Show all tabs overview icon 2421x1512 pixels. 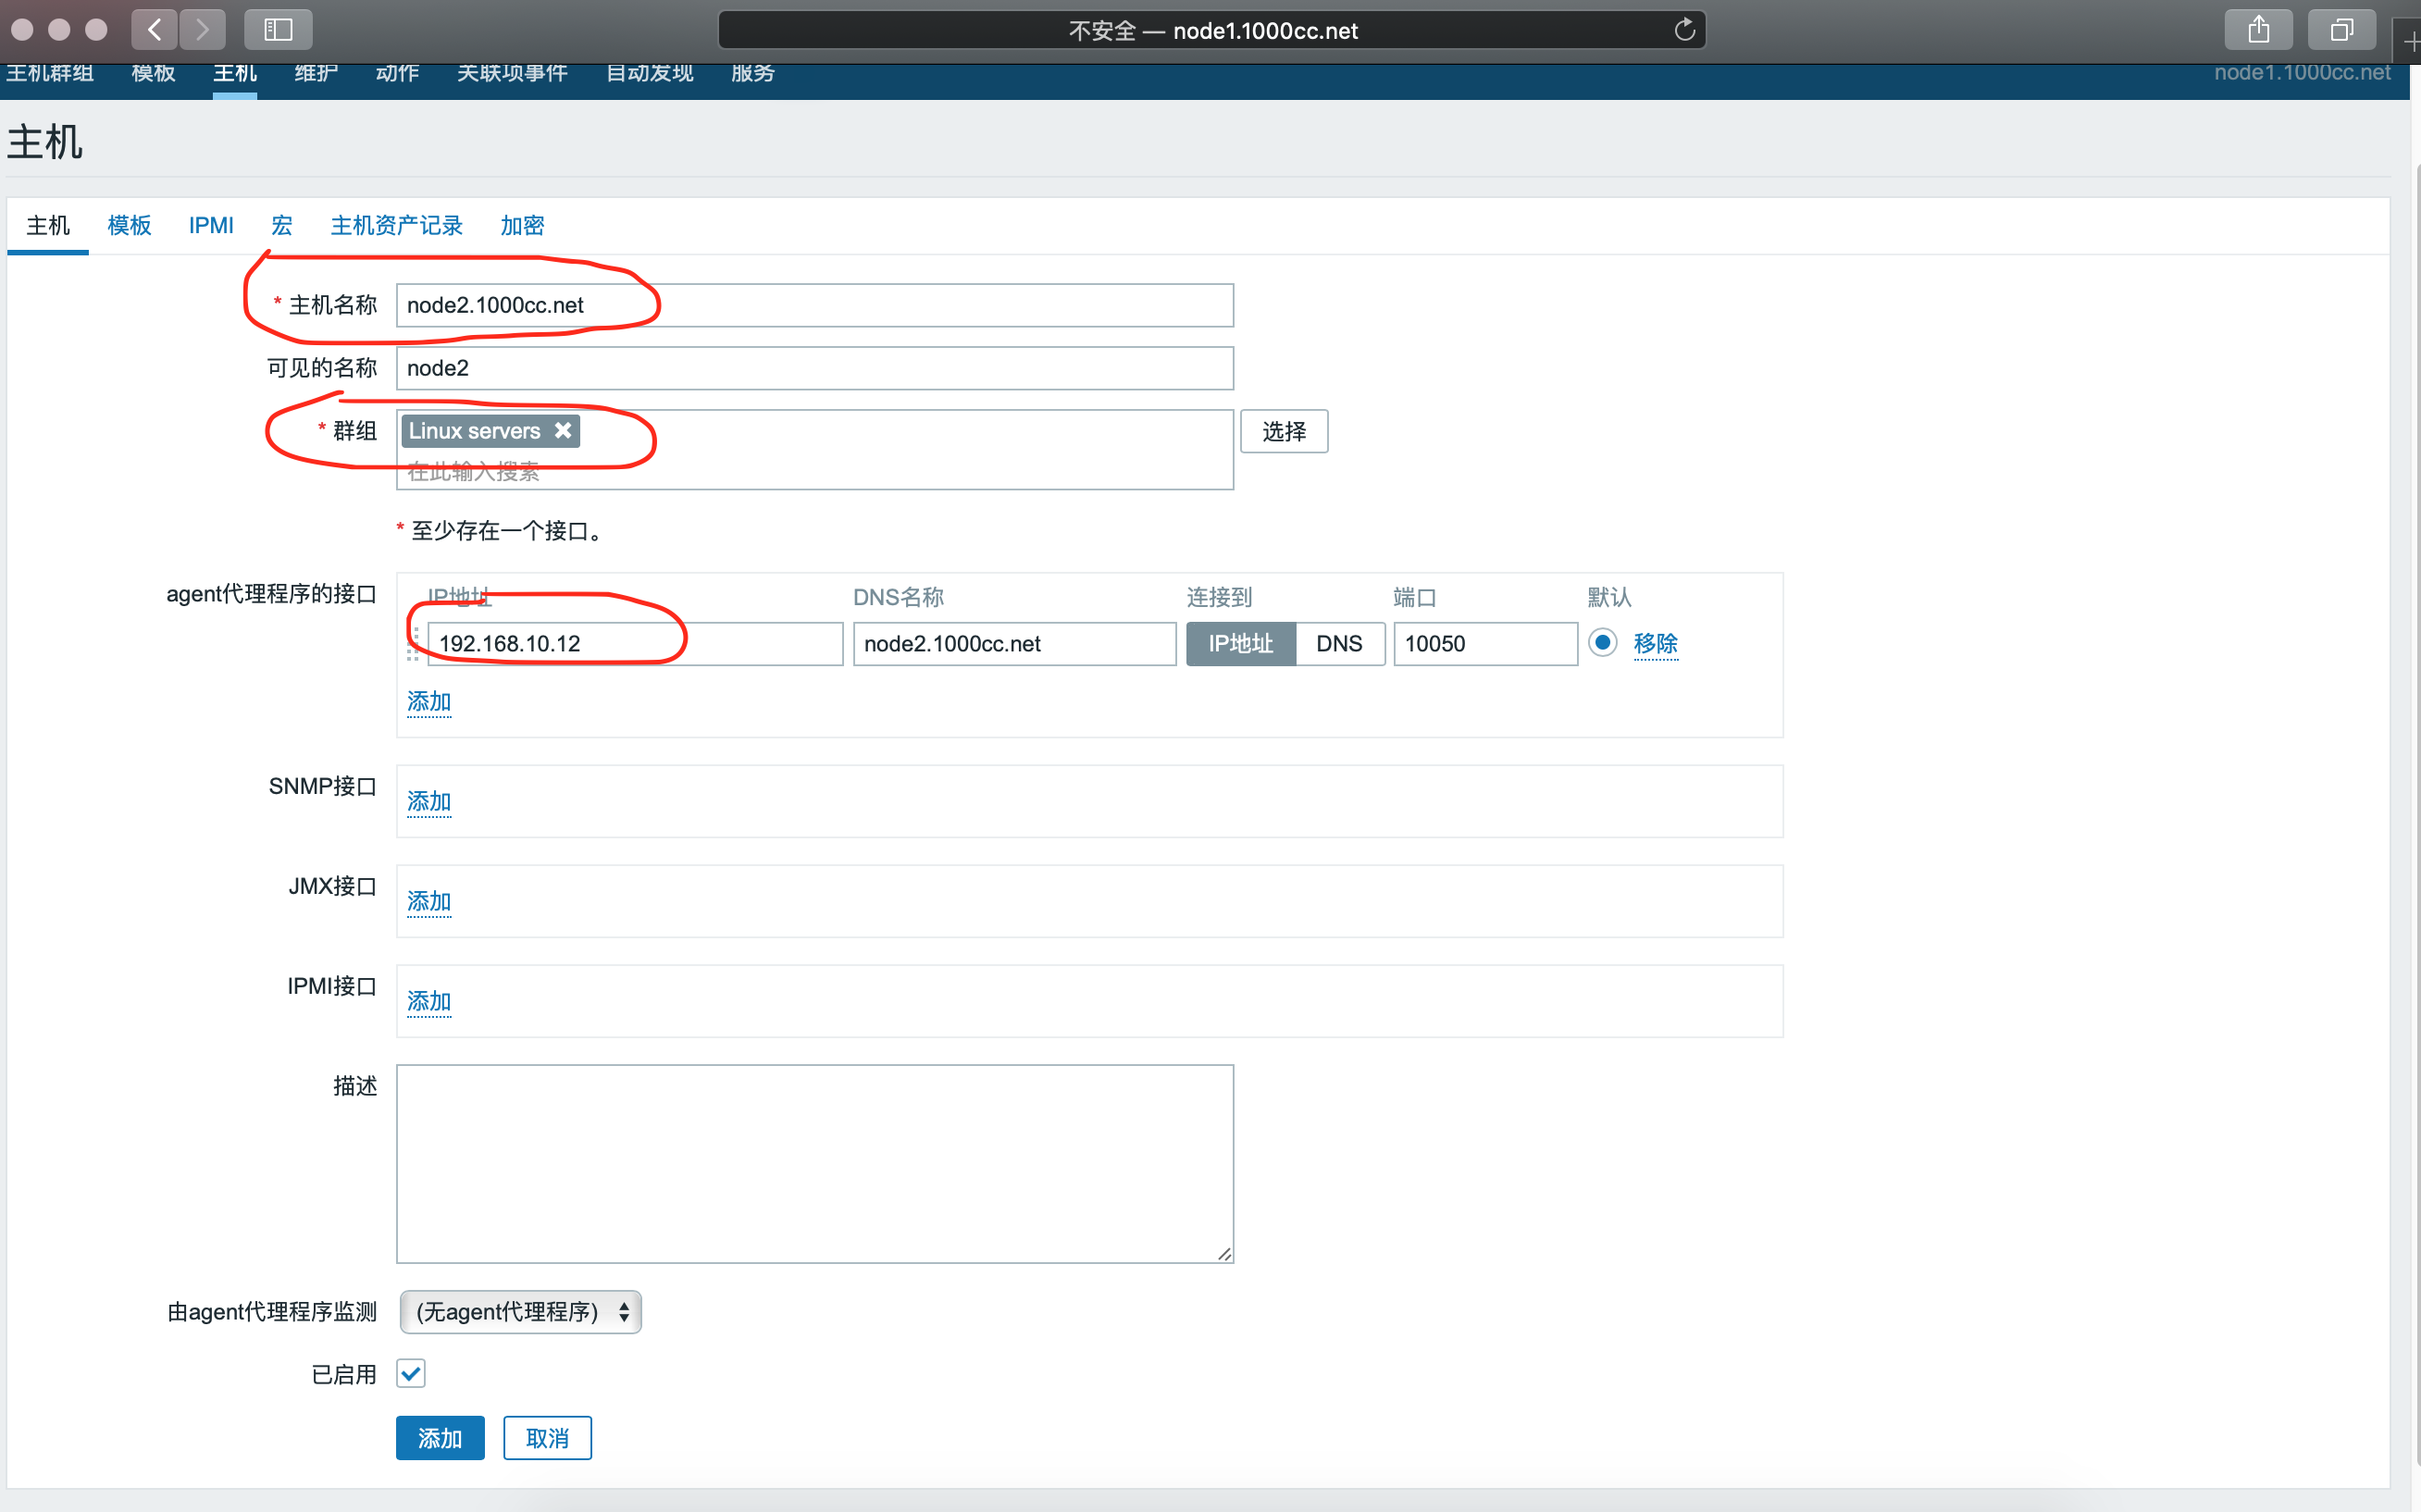2341,30
